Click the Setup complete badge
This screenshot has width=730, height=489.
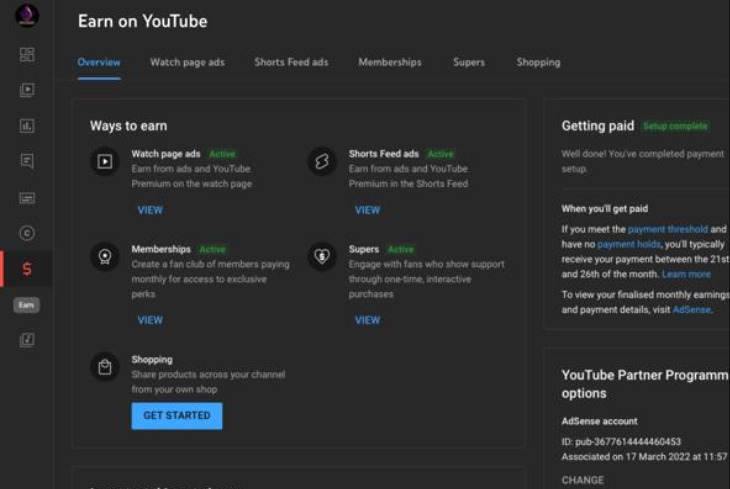pyautogui.click(x=676, y=126)
